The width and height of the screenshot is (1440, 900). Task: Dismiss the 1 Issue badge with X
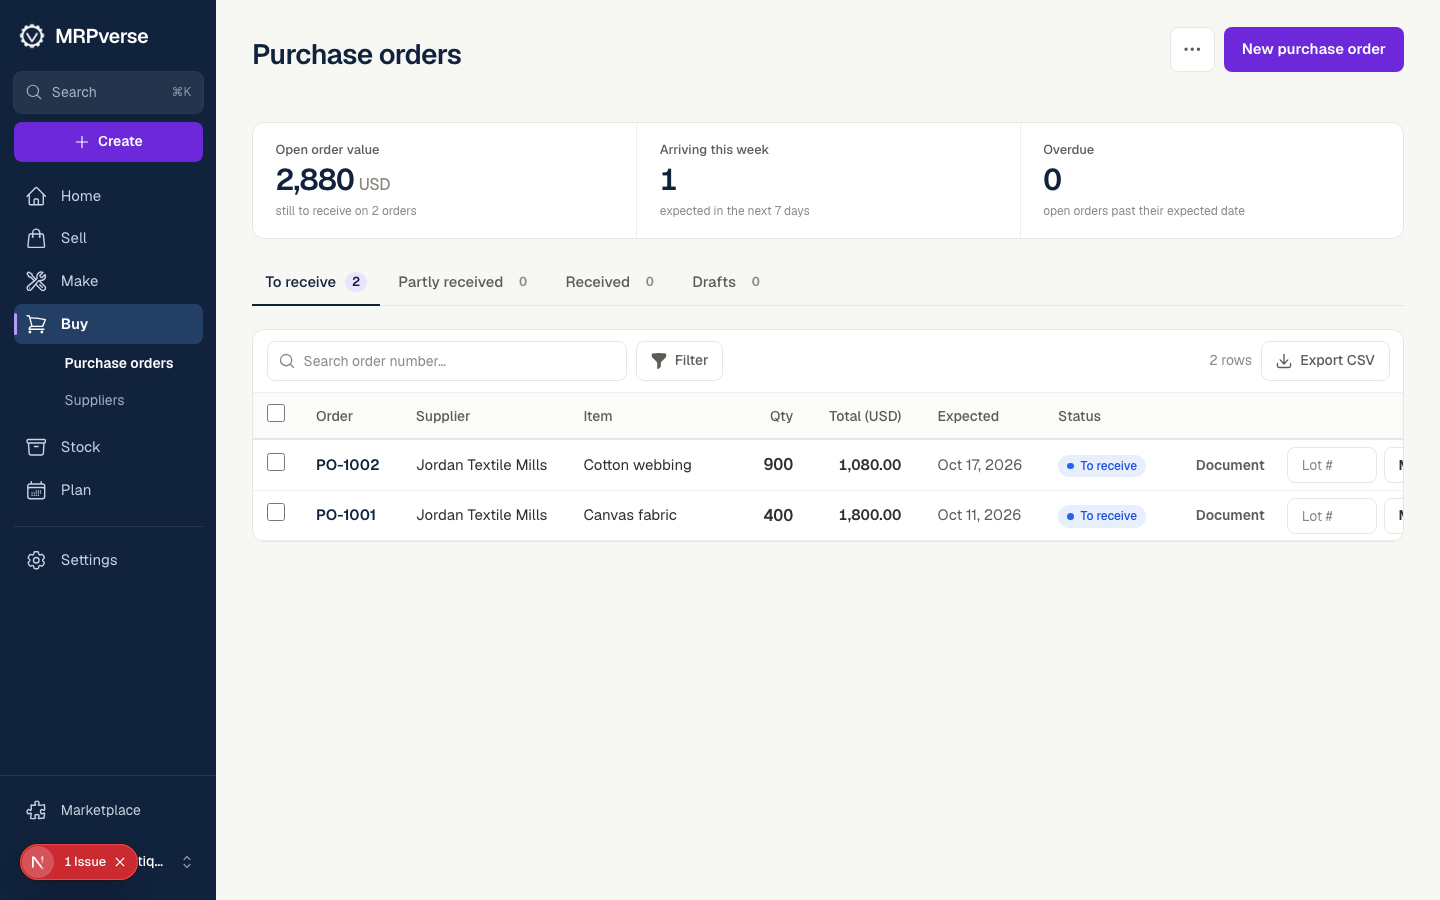tap(120, 862)
